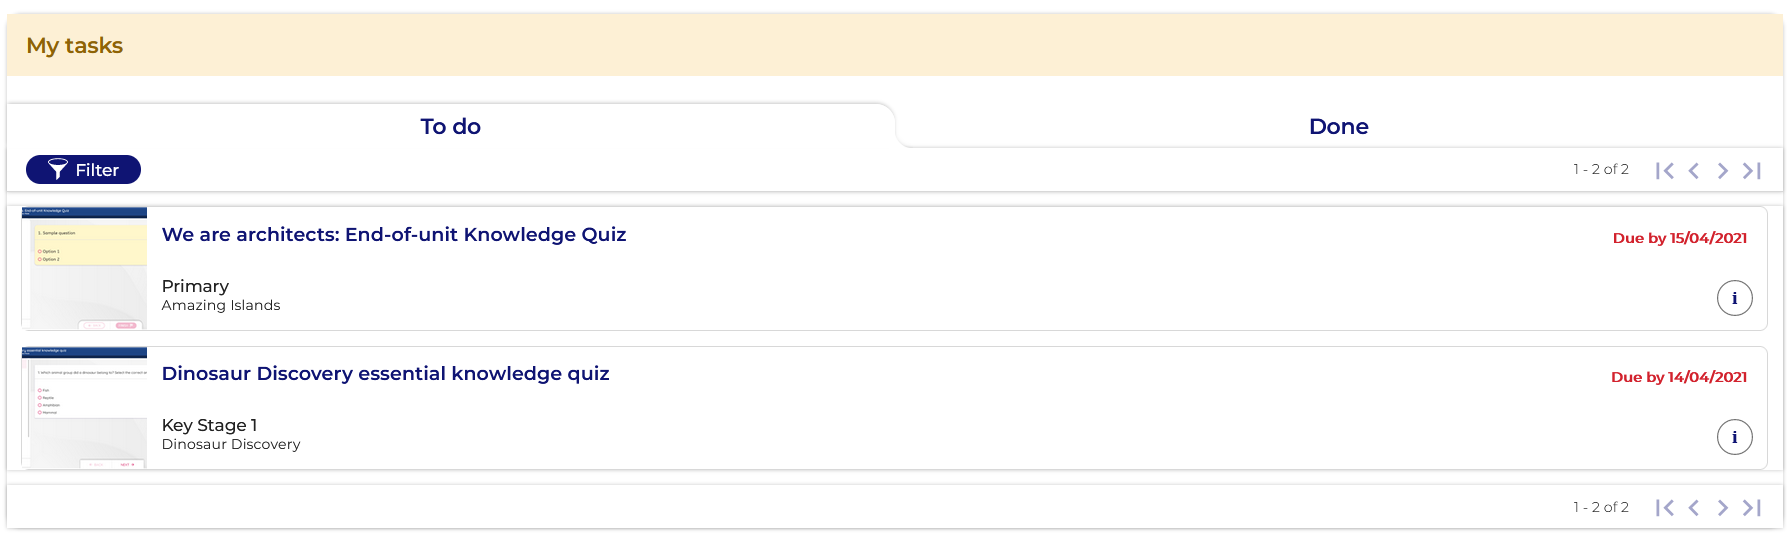Go to previous page in bottom pagination
This screenshot has width=1787, height=542.
[1694, 508]
